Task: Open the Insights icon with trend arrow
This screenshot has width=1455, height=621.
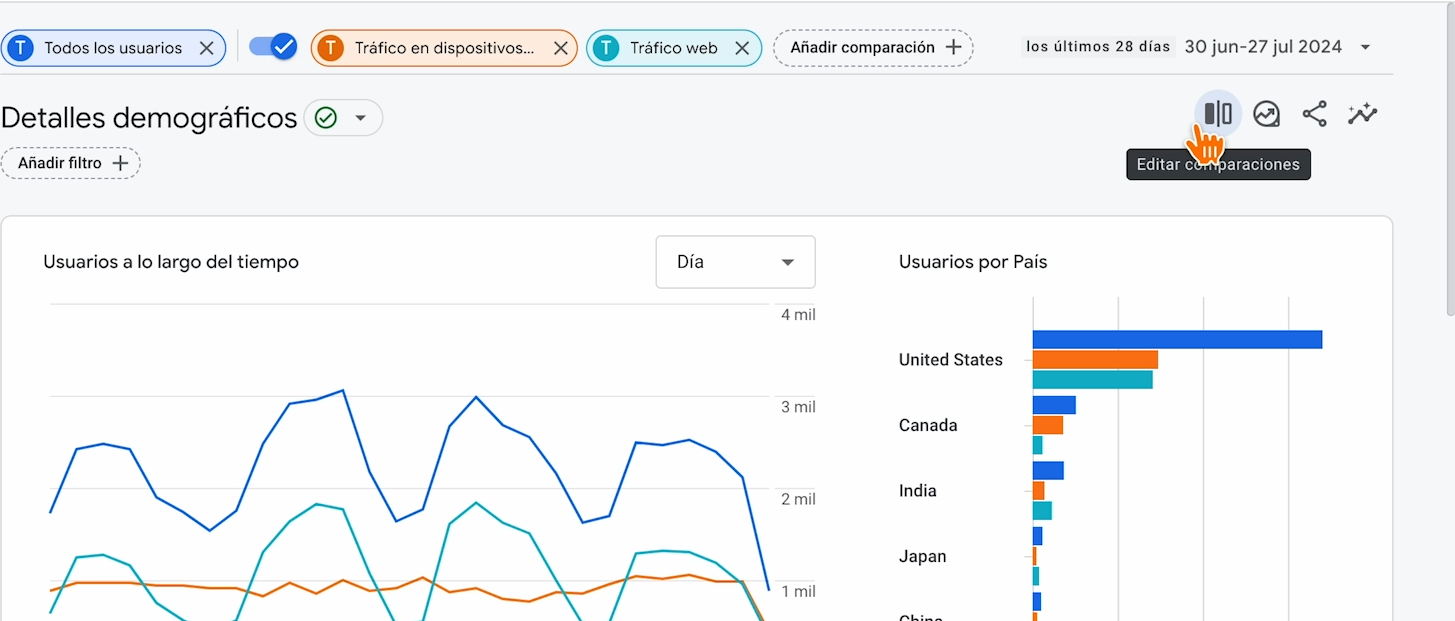Action: click(x=1266, y=114)
